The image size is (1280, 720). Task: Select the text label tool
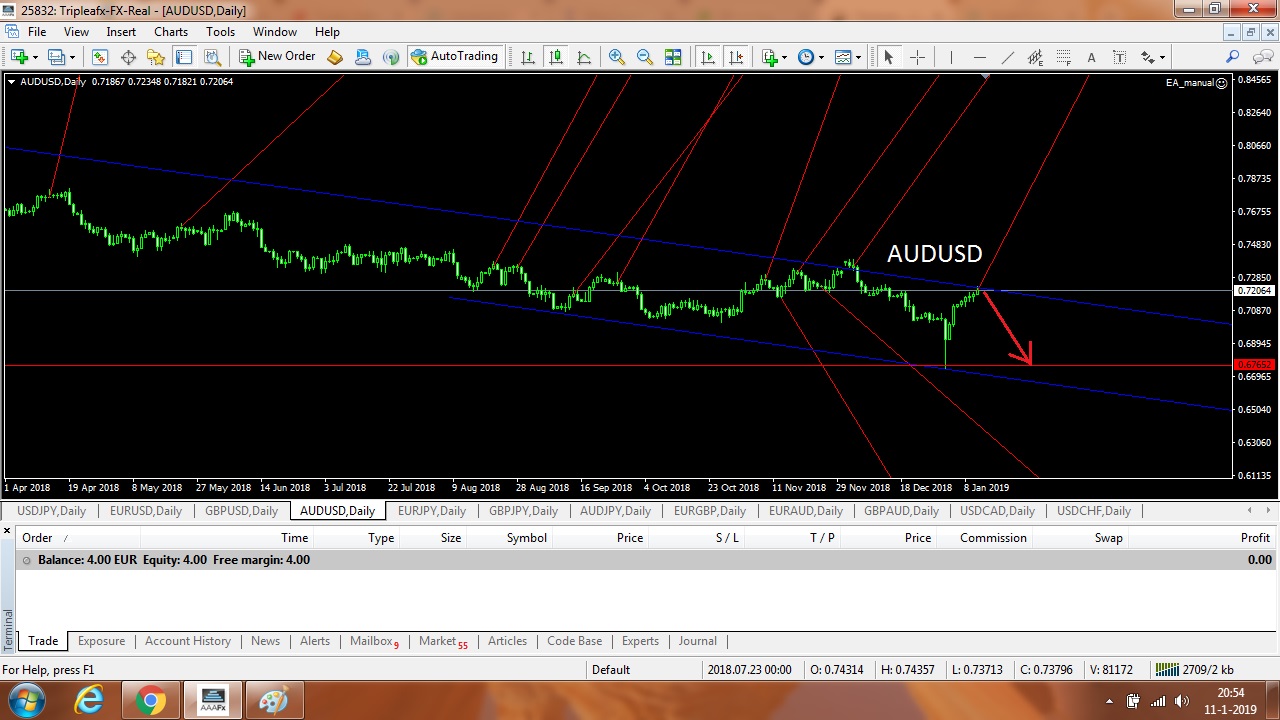1119,57
